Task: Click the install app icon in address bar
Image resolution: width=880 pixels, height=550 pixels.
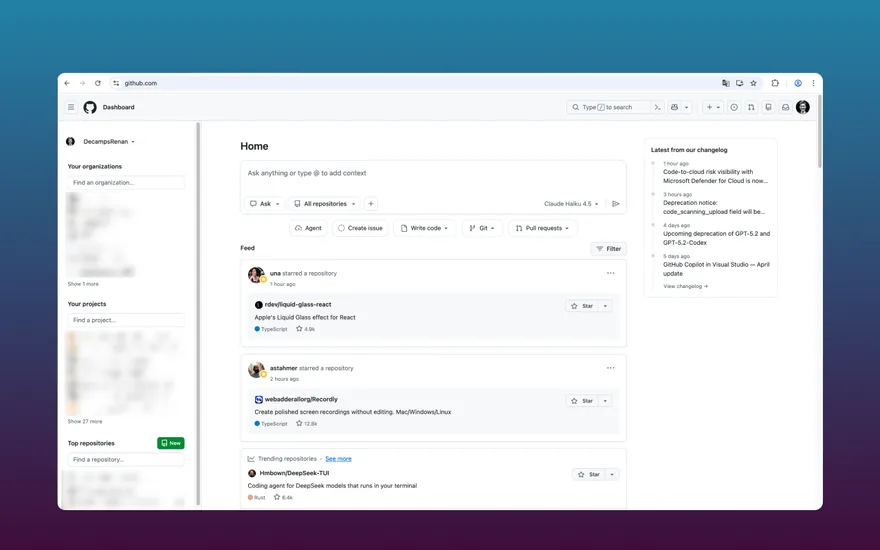Action: tap(740, 83)
